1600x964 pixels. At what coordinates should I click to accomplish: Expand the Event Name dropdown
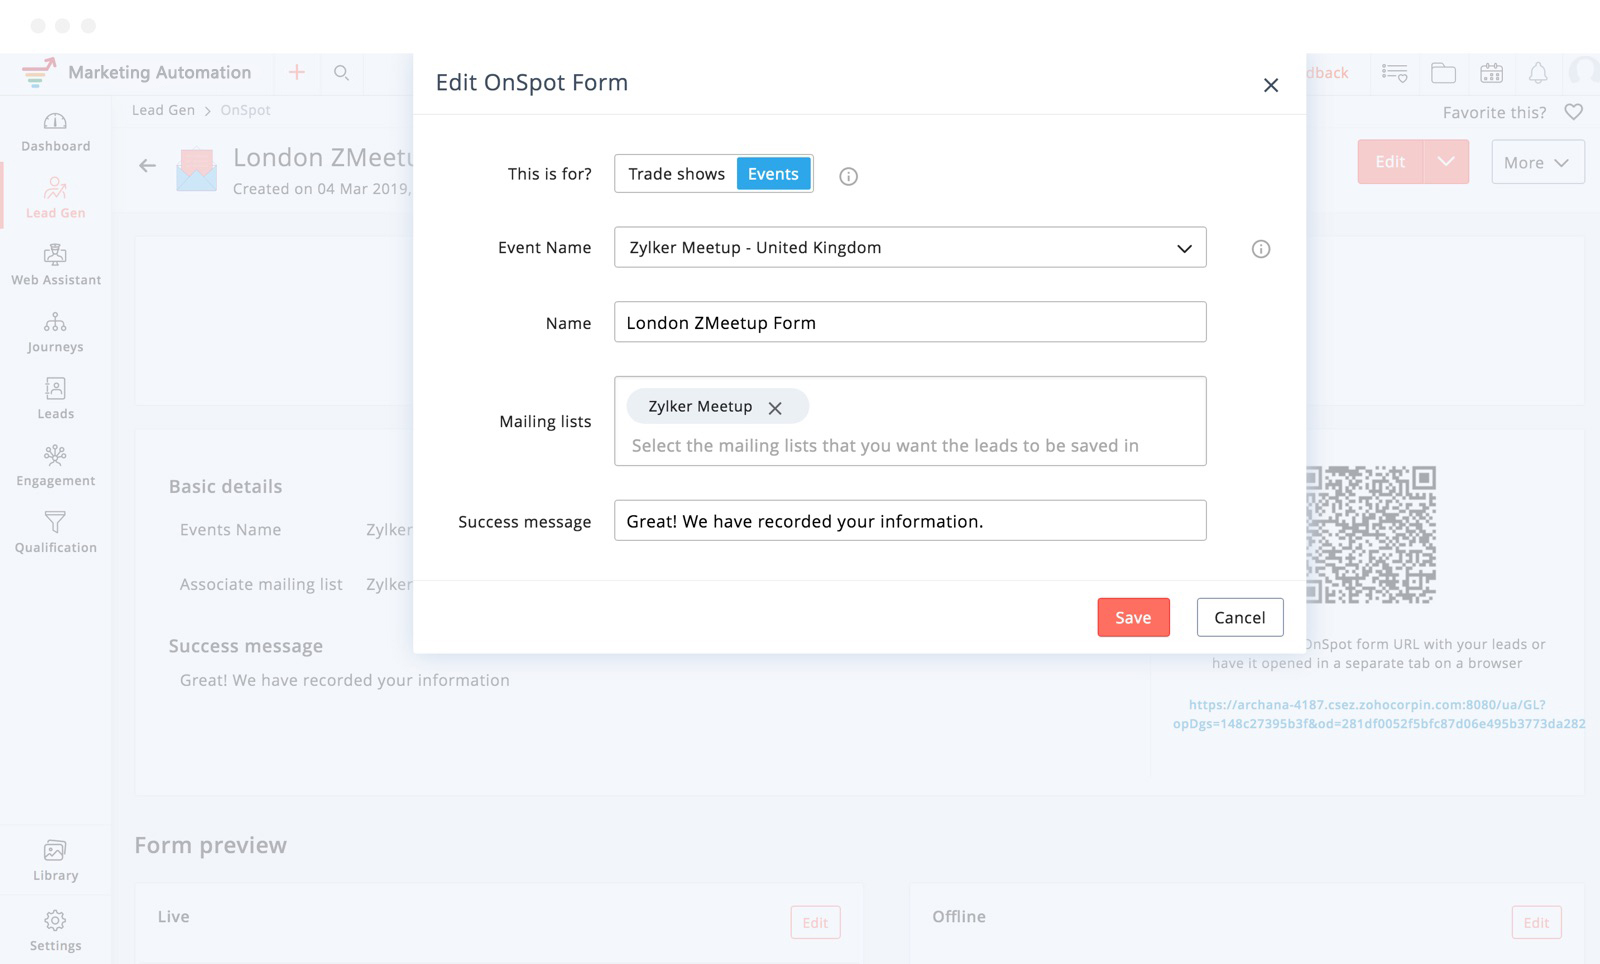1184,248
